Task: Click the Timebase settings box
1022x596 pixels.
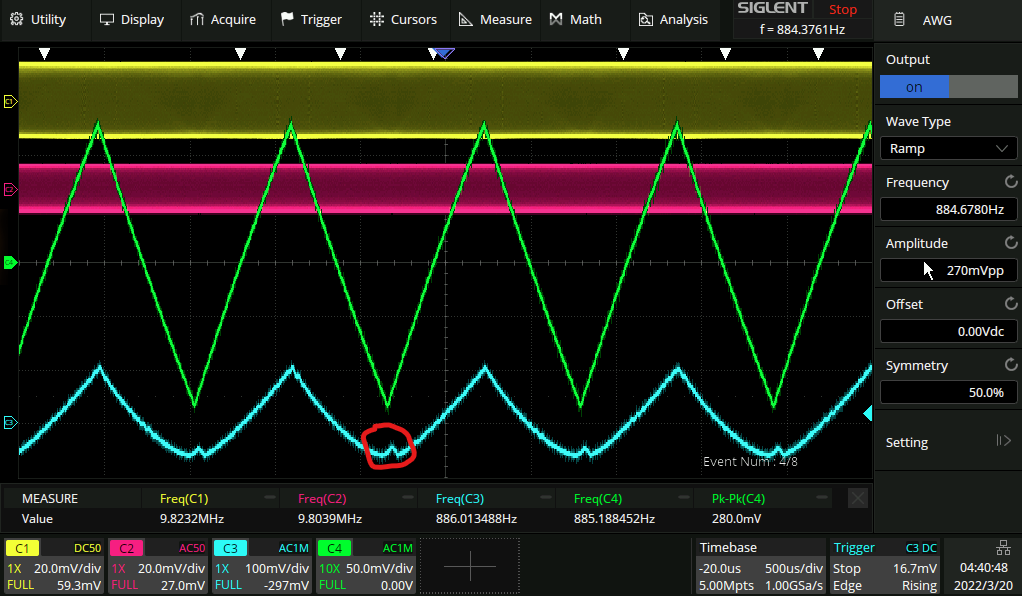Action: pyautogui.click(x=760, y=566)
